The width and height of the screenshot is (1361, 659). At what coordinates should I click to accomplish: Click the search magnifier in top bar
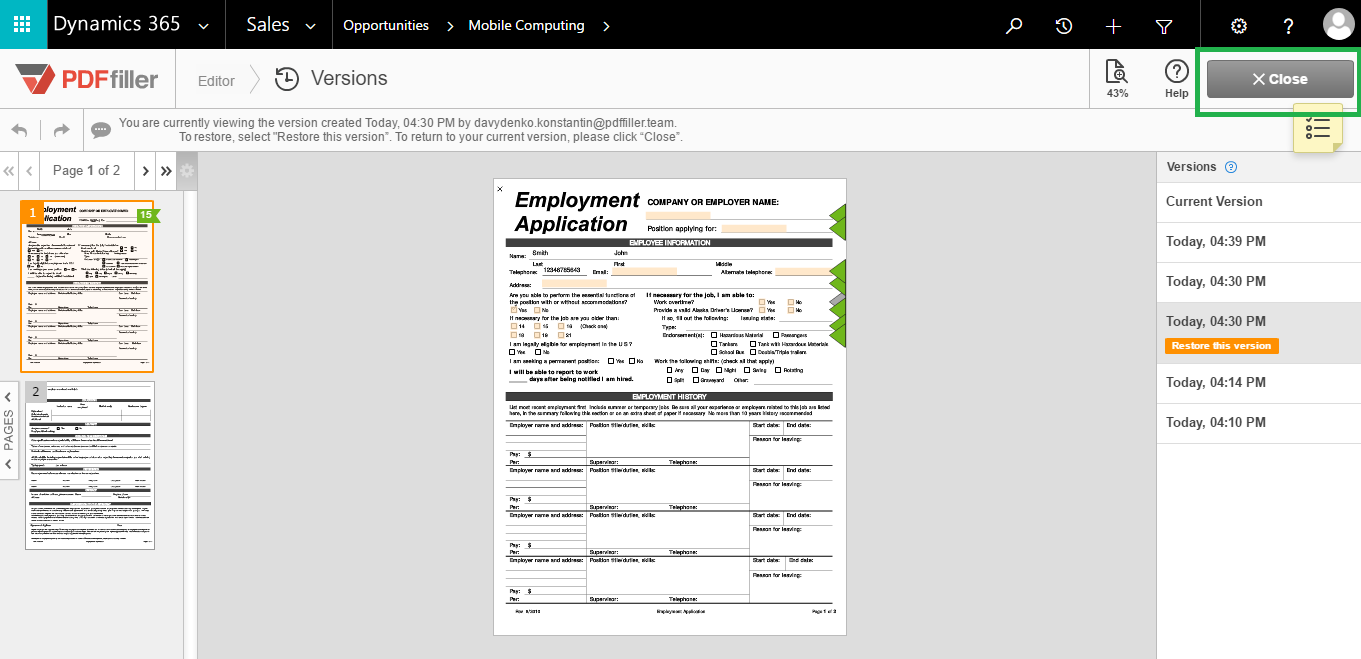(x=1014, y=26)
